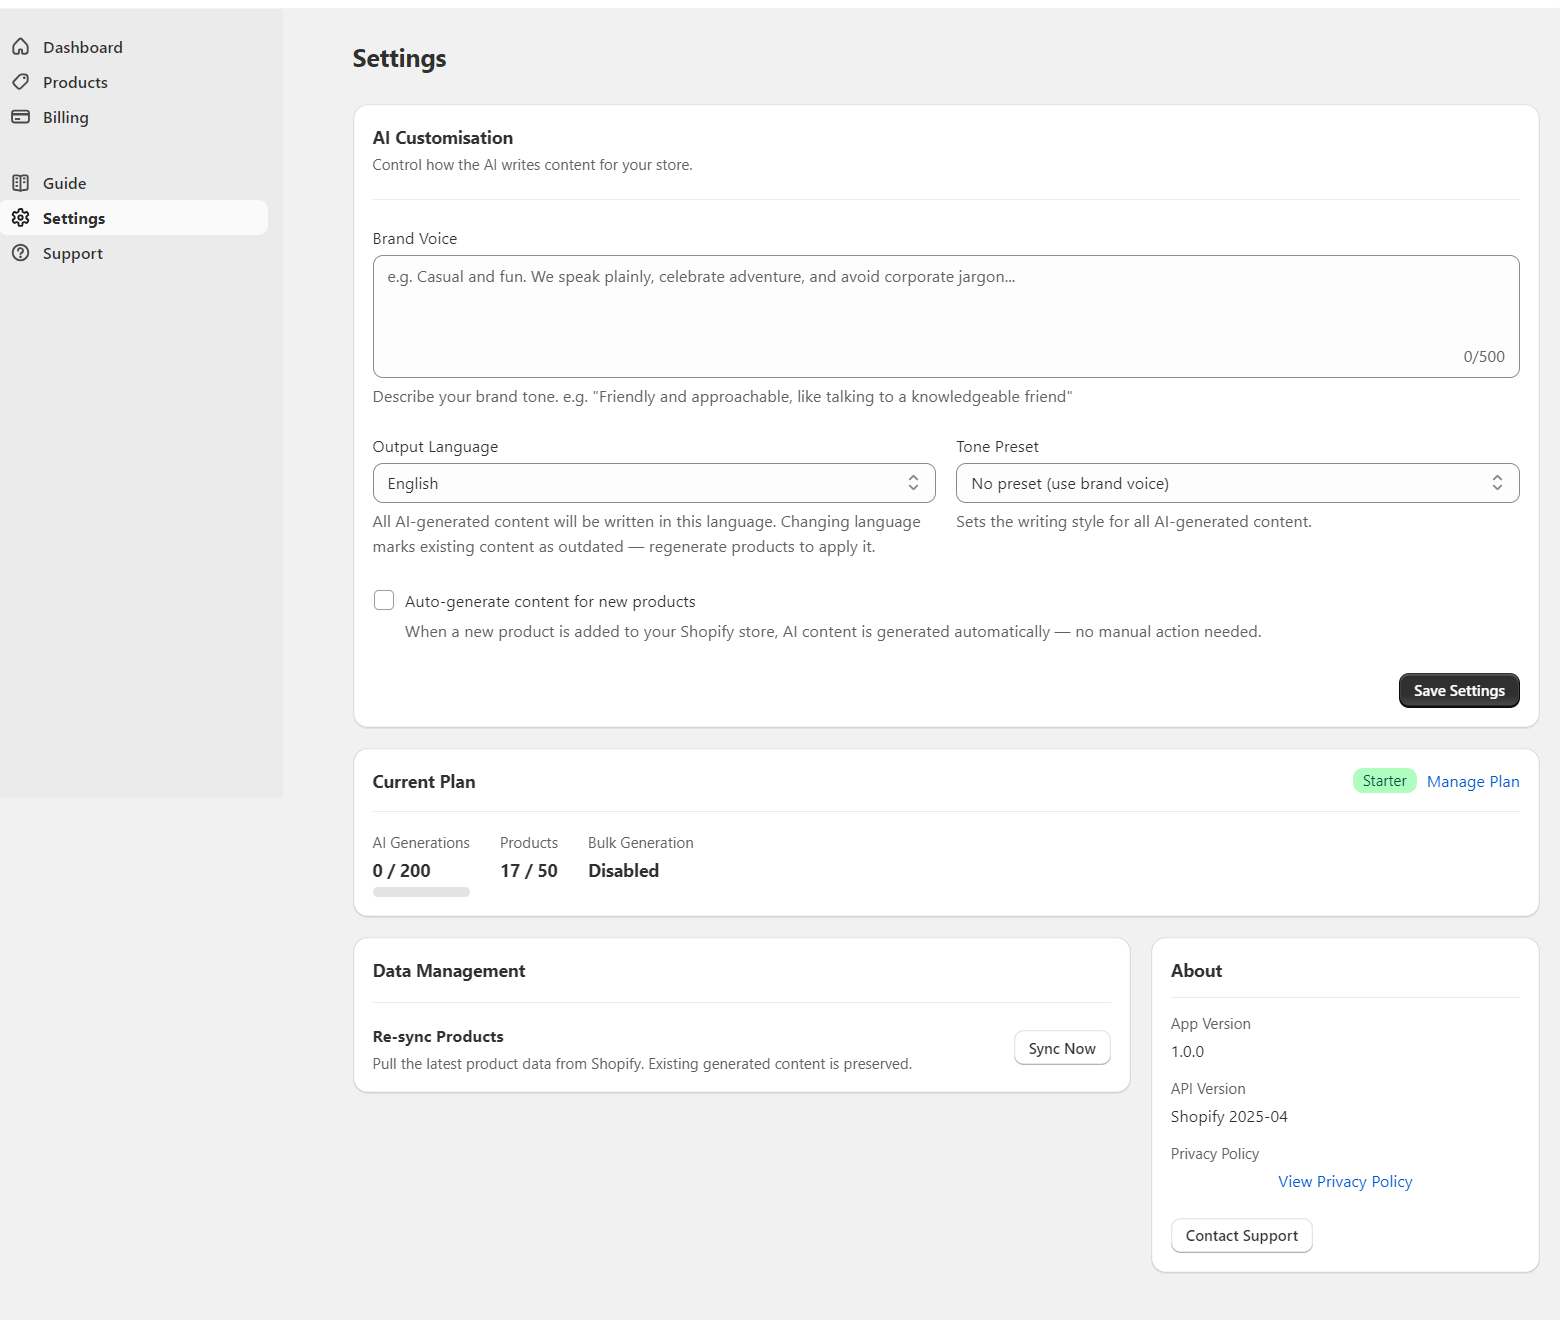Open the Manage Plan link
This screenshot has height=1320, width=1560.
tap(1473, 782)
